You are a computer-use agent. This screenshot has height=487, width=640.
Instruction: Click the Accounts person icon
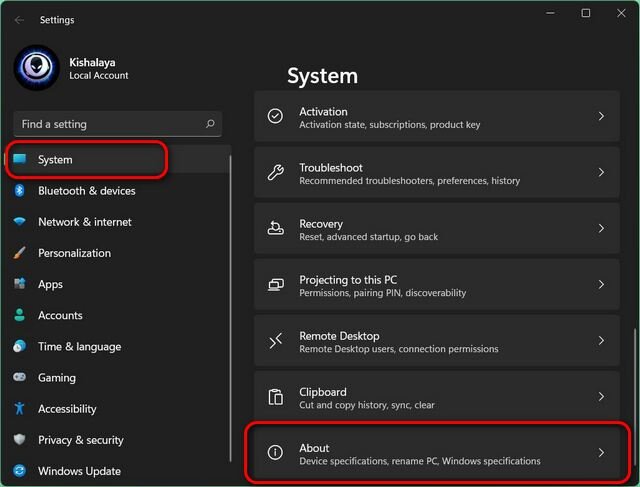(19, 315)
